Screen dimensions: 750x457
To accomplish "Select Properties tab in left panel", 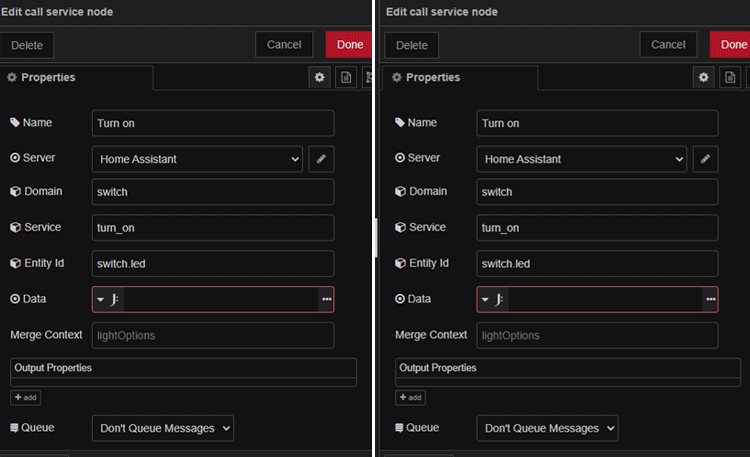I will 50,77.
